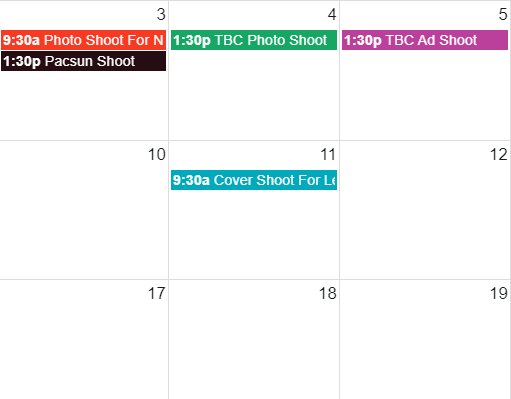Select day number 10
Image resolution: width=511 pixels, height=399 pixels.
[x=157, y=155]
